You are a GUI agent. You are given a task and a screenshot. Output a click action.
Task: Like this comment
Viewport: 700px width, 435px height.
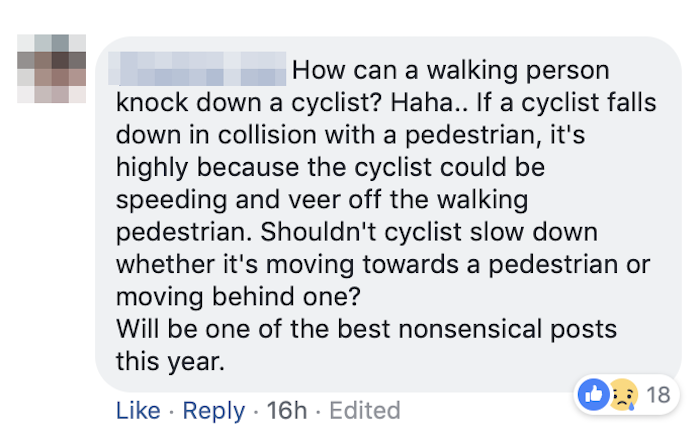point(137,410)
